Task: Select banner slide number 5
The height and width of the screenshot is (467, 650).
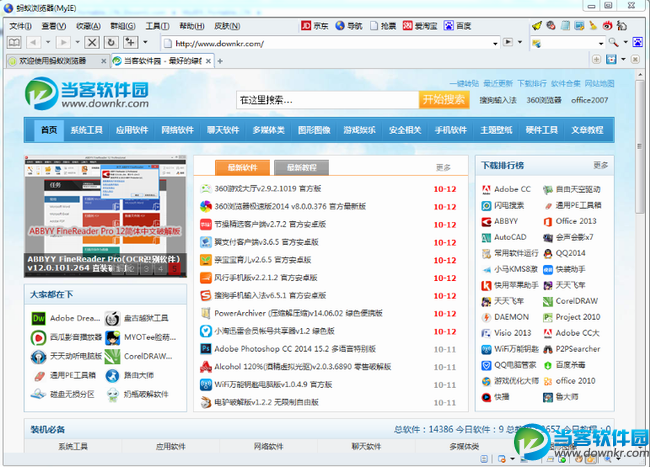Action: 175,269
